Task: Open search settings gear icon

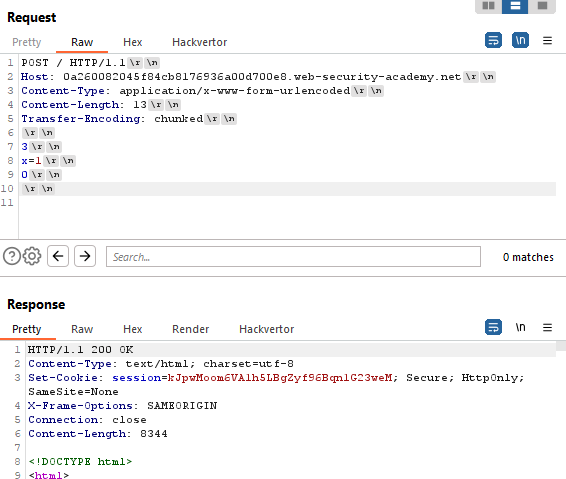Action: point(32,256)
